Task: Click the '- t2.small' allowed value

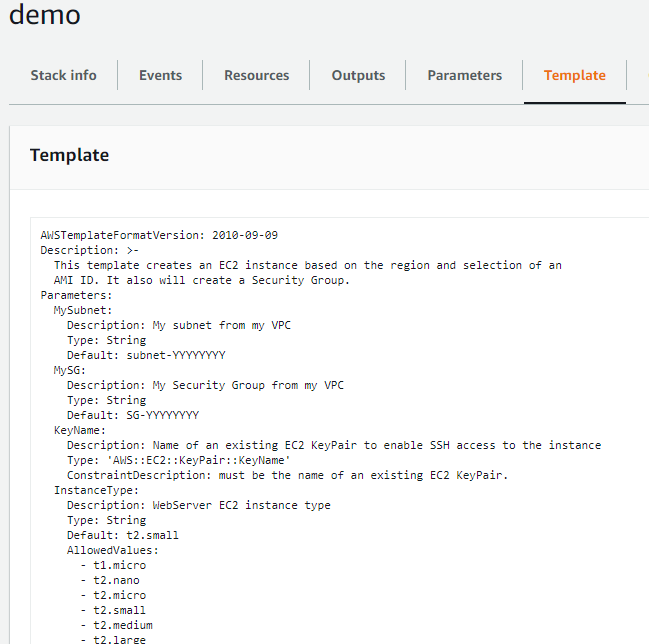Action: click(x=113, y=610)
